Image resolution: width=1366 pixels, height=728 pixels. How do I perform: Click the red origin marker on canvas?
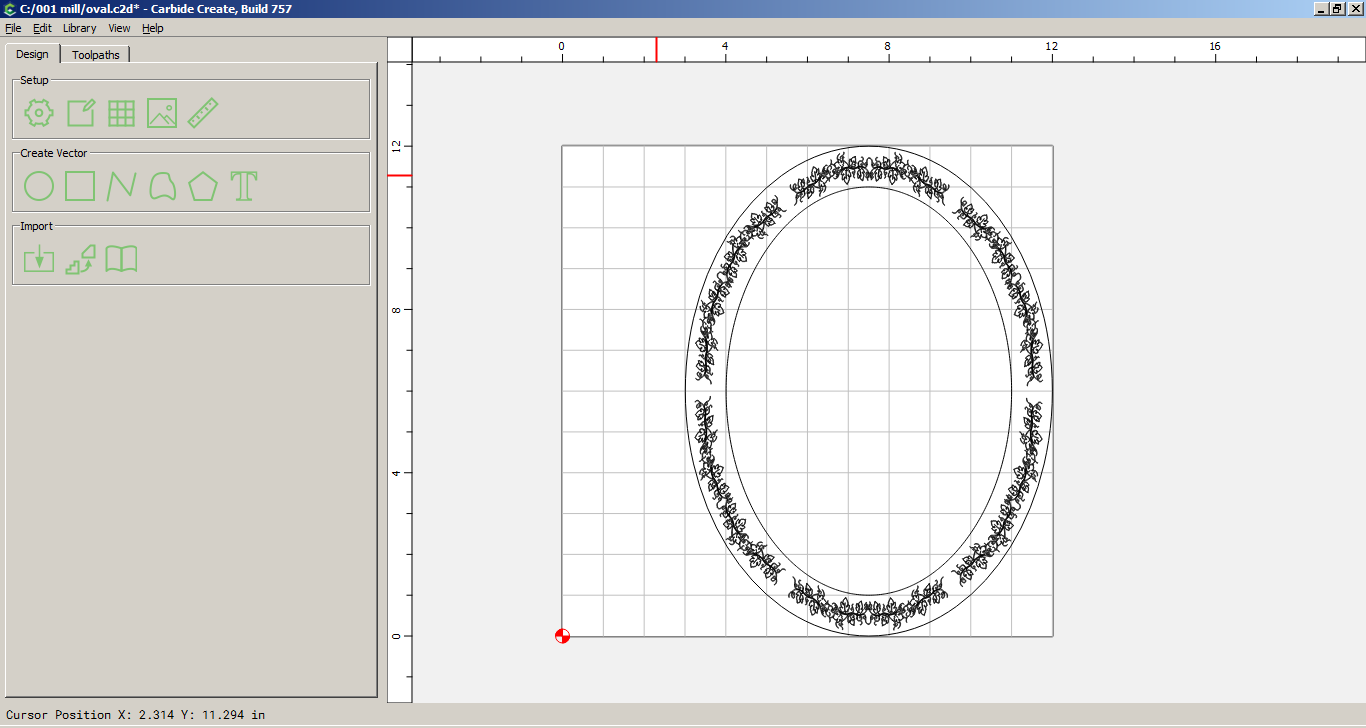[562, 636]
